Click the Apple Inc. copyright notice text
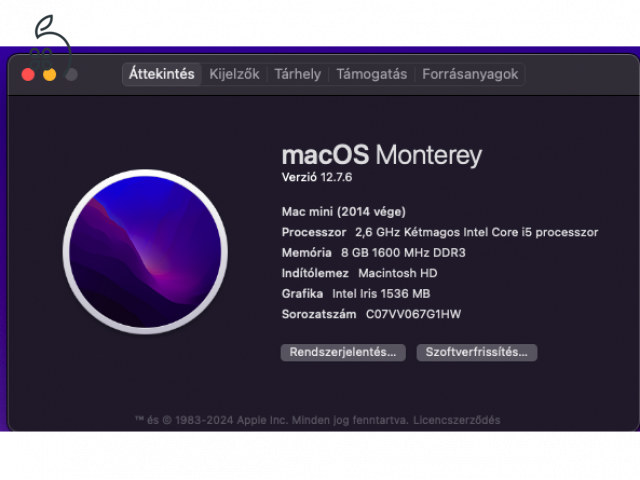 [x=272, y=420]
